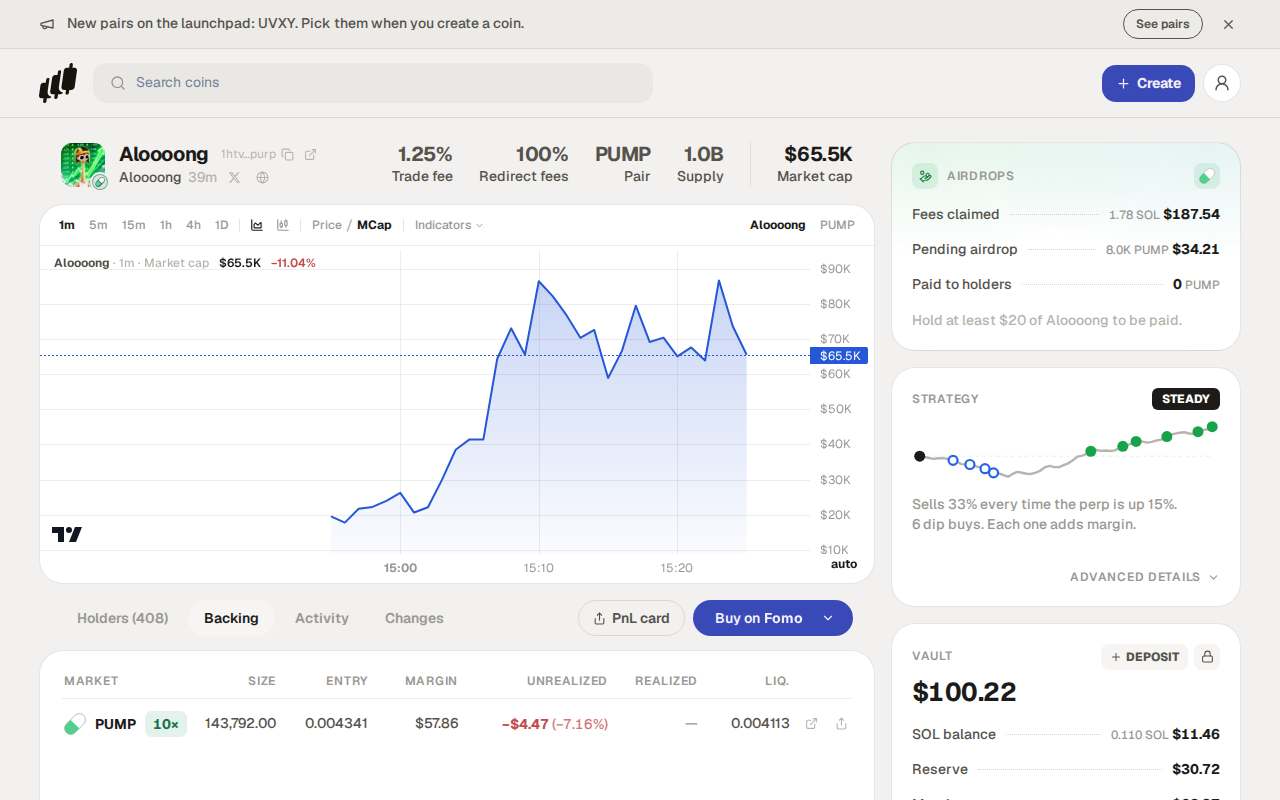Toggle chart to Price view

pyautogui.click(x=327, y=225)
